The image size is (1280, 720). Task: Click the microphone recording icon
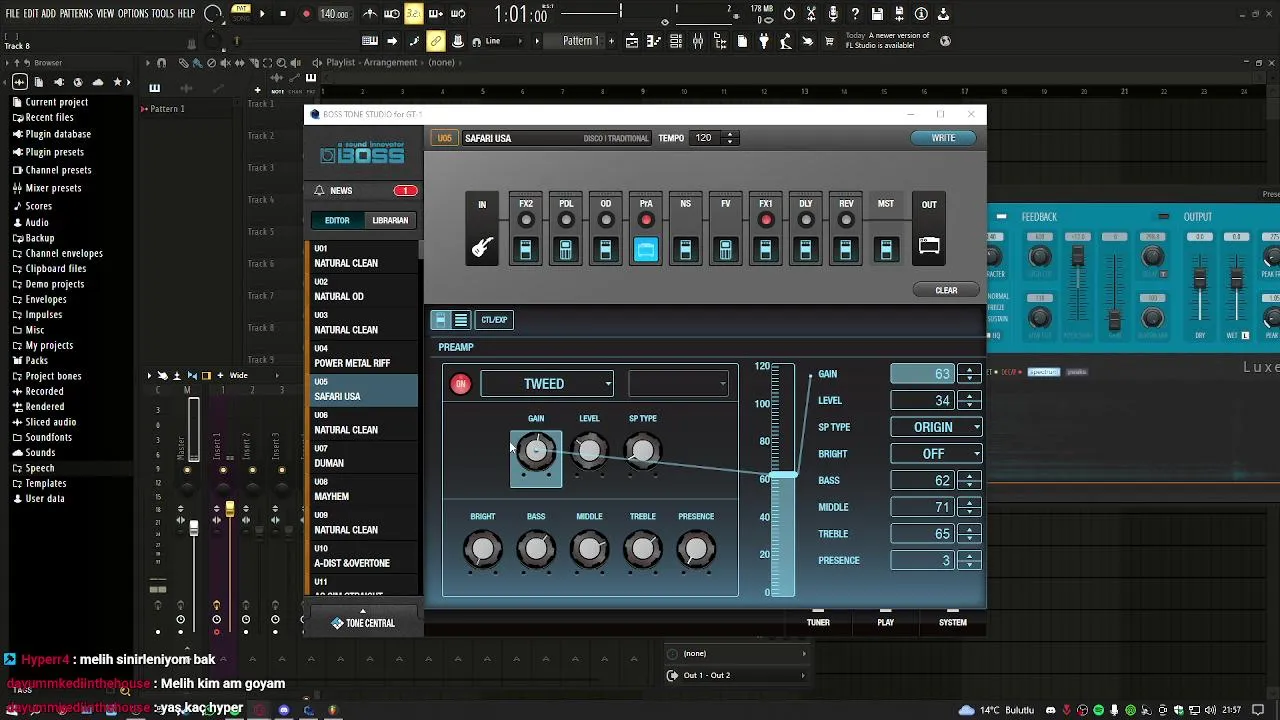833,14
